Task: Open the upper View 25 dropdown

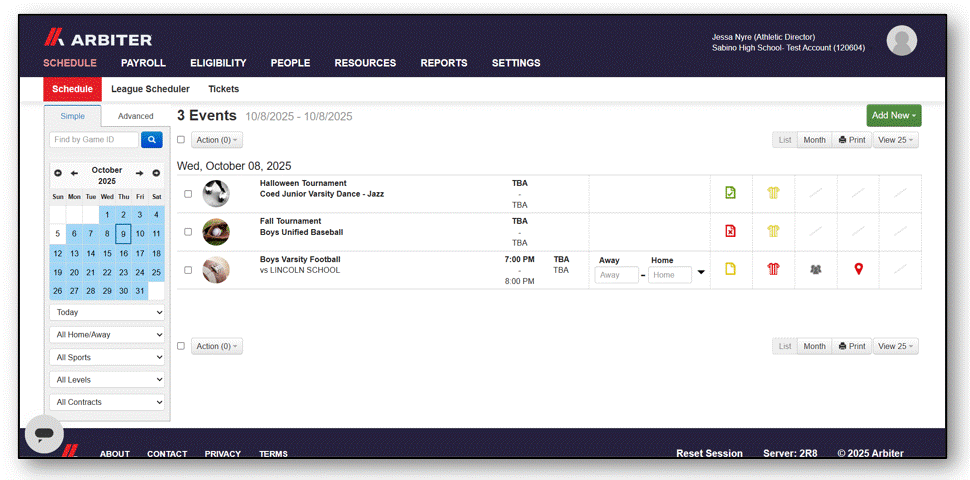Action: click(x=895, y=140)
